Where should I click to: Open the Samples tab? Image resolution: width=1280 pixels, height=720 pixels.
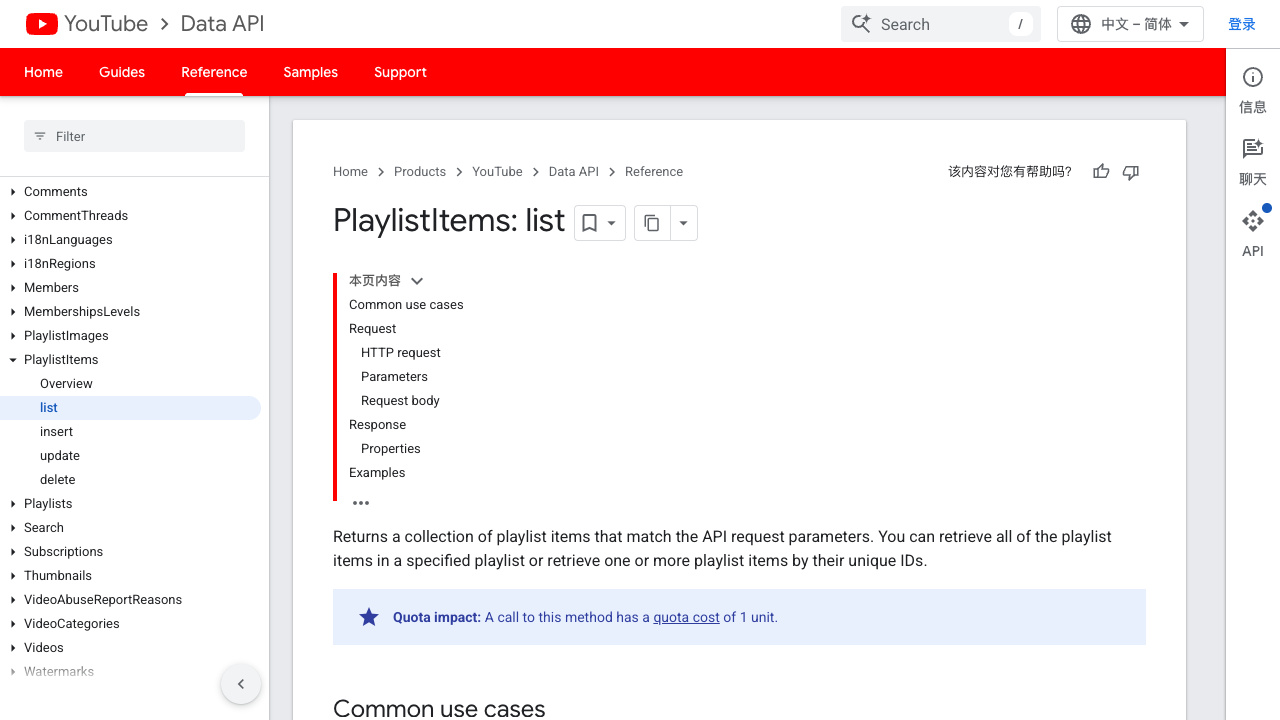[310, 72]
